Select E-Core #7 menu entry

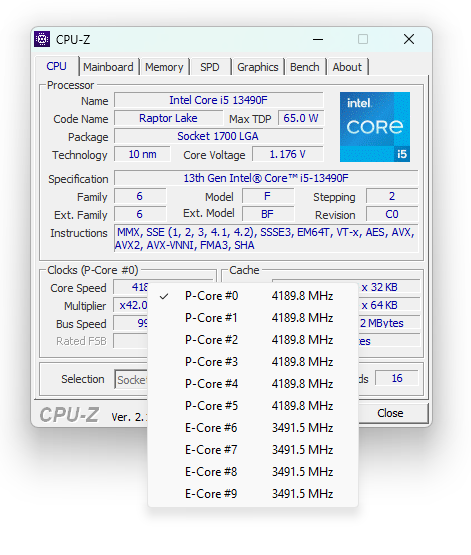point(253,450)
